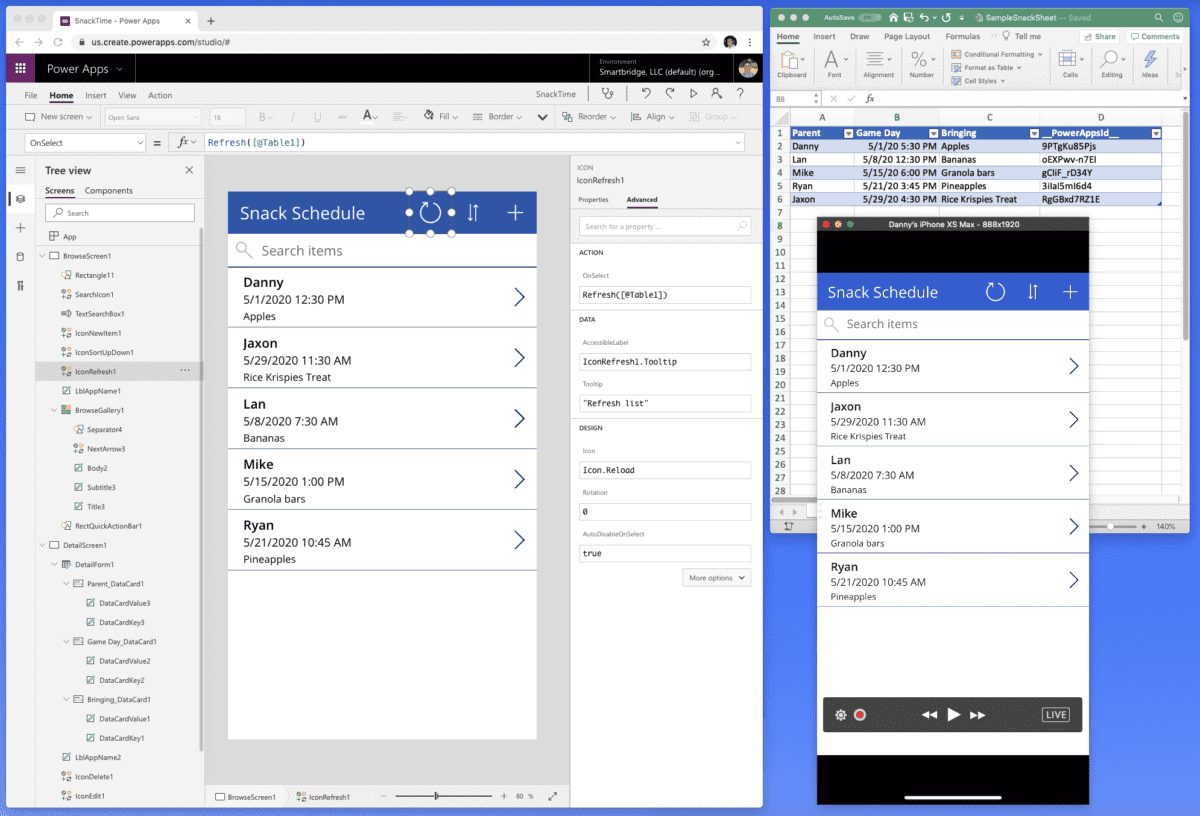Open the OnSelect property dropdown
This screenshot has width=1200, height=816.
coord(140,143)
